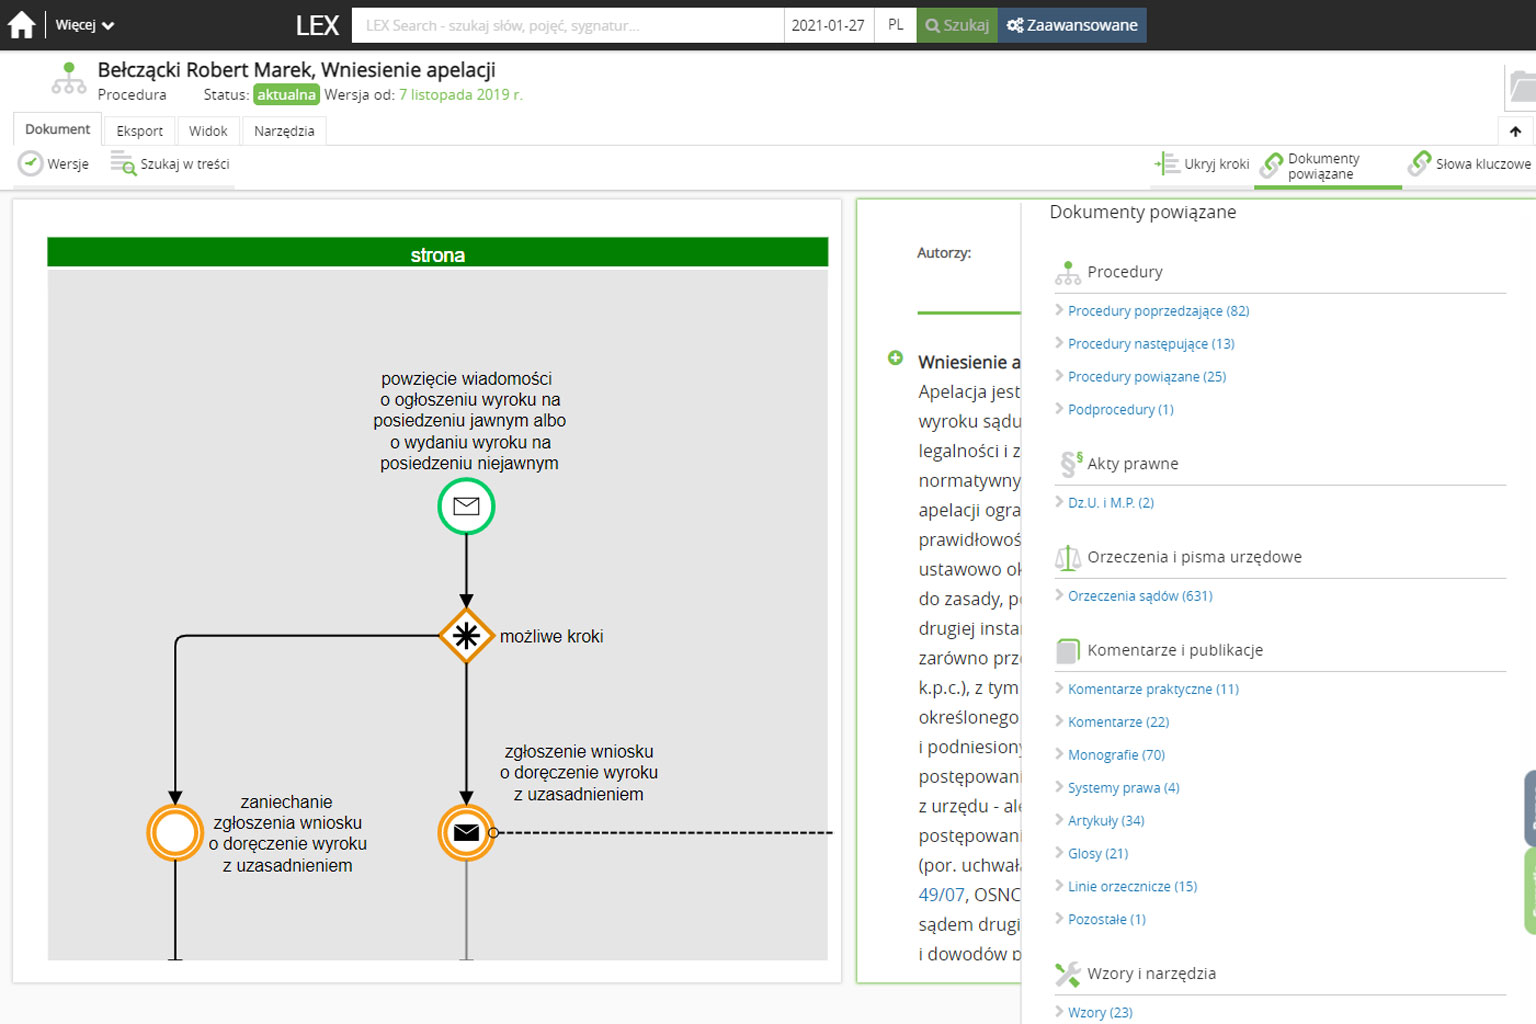Click the home icon in top bar

click(21, 25)
